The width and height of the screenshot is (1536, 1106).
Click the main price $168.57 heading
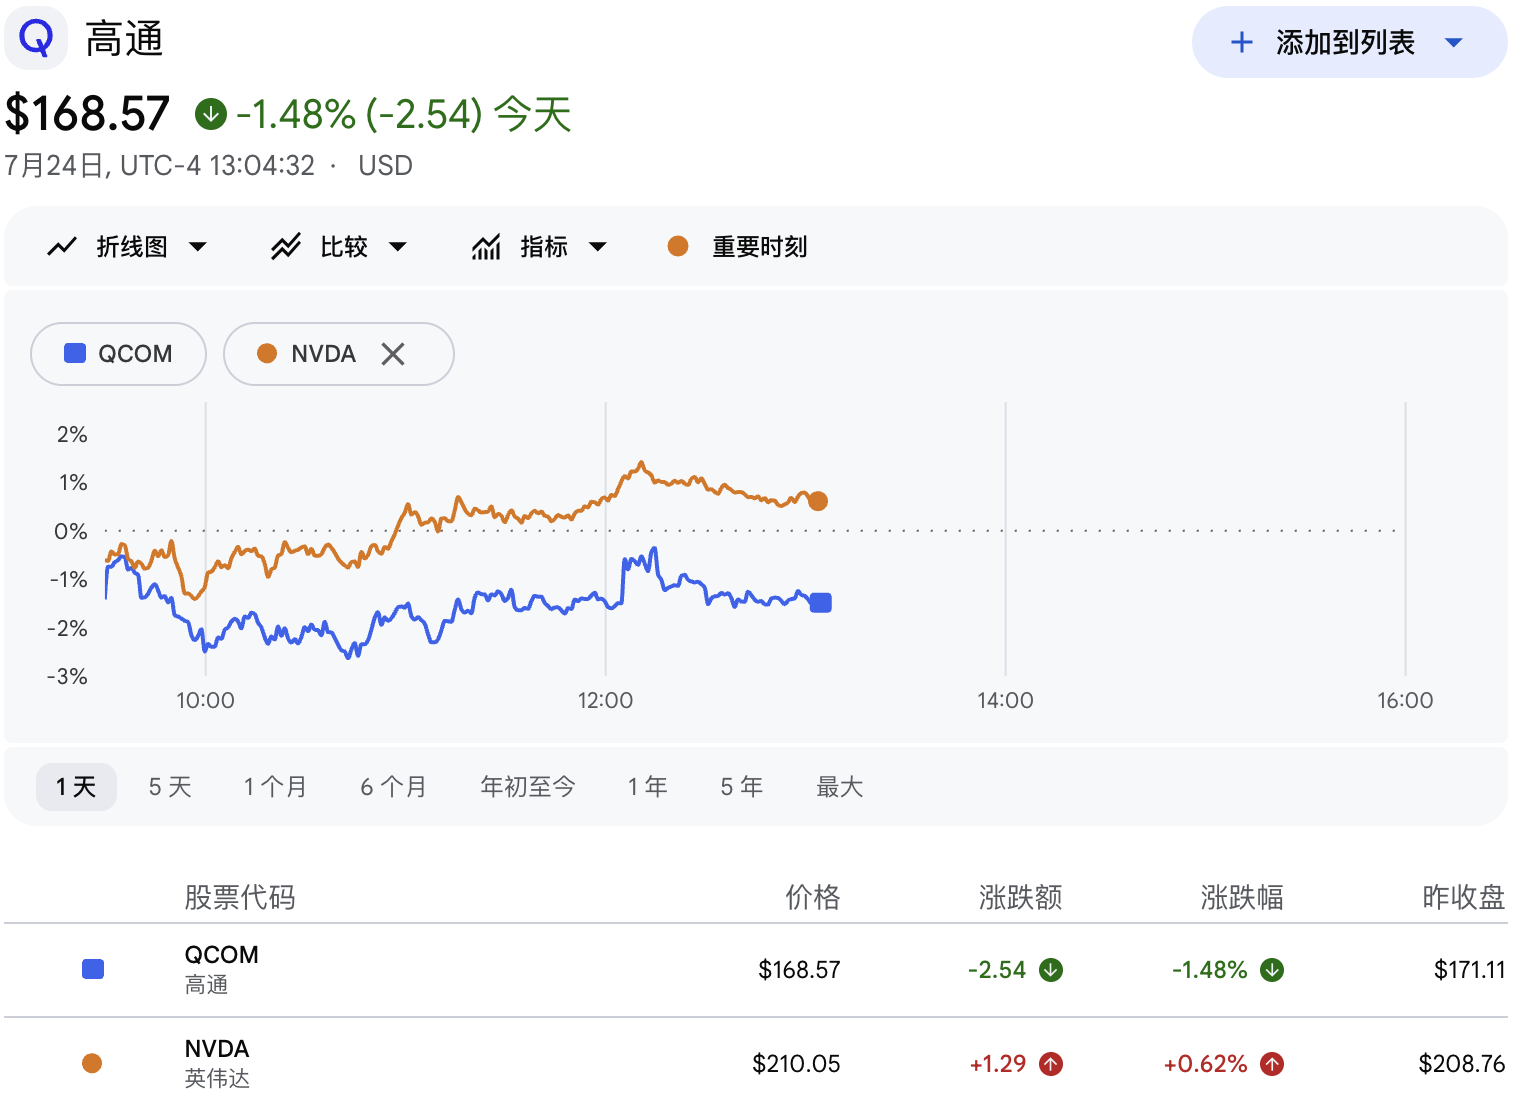(88, 113)
